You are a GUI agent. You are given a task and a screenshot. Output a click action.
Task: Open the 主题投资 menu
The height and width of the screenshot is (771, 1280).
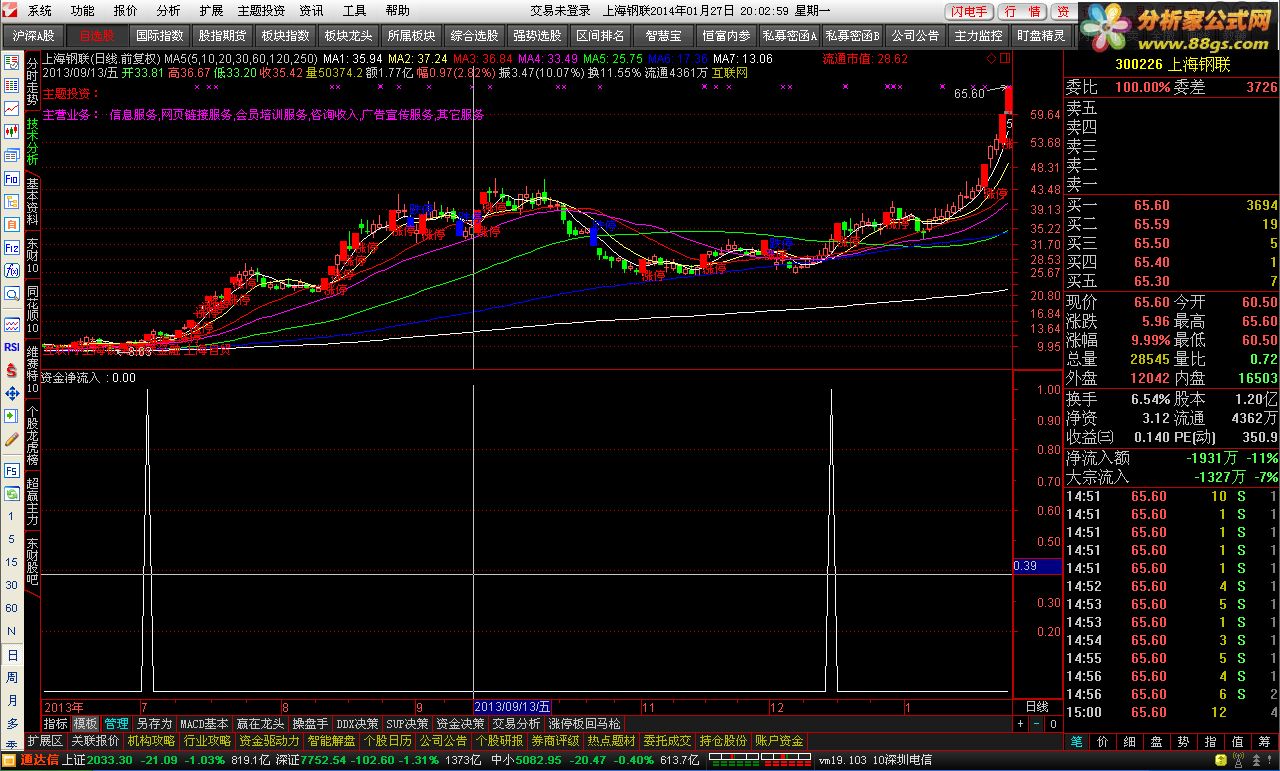click(261, 11)
